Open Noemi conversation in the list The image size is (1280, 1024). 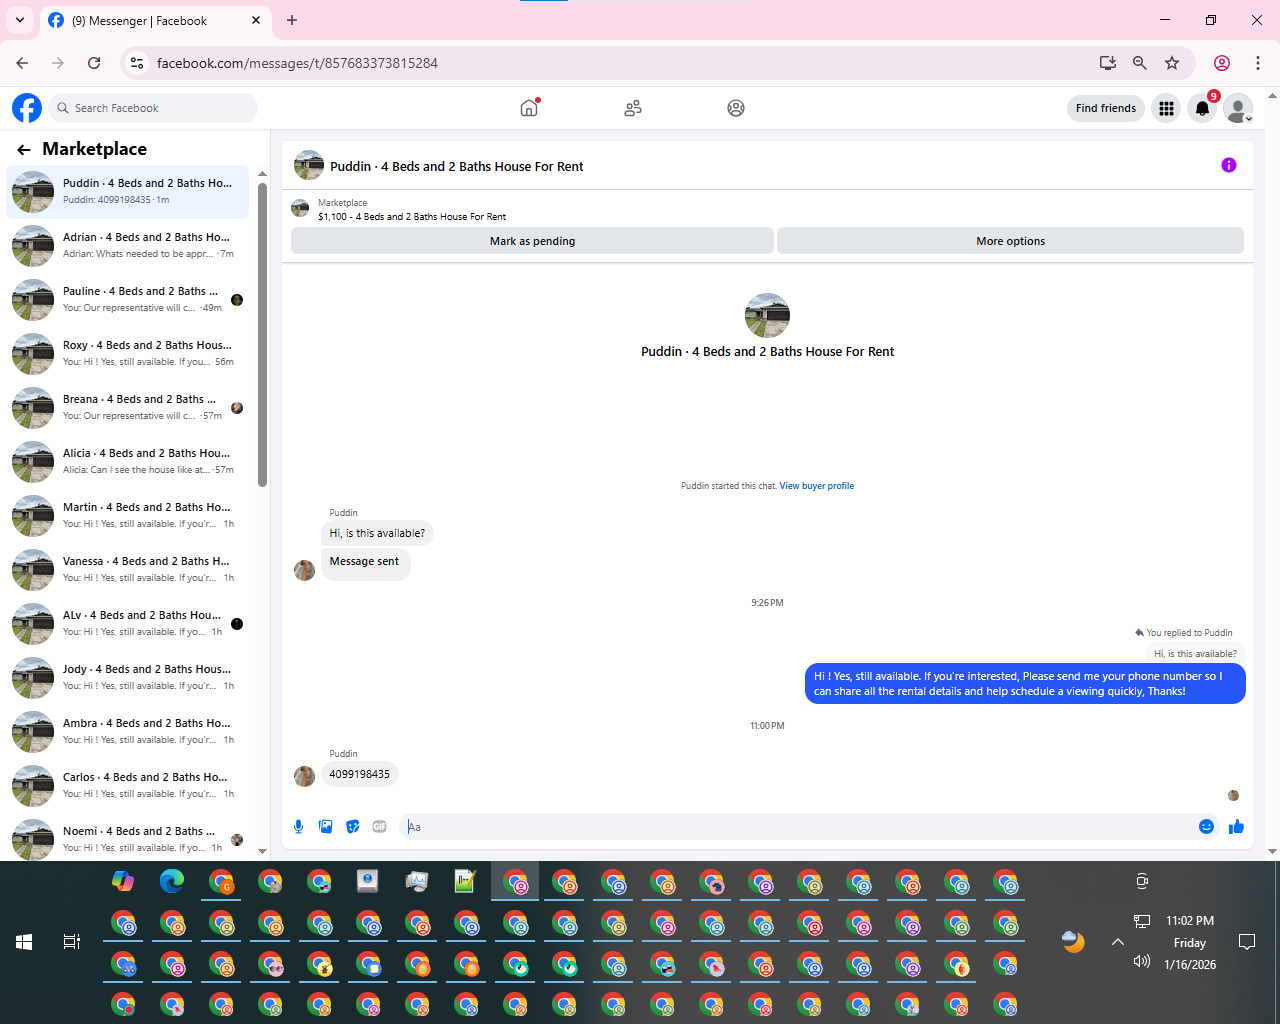pyautogui.click(x=128, y=838)
